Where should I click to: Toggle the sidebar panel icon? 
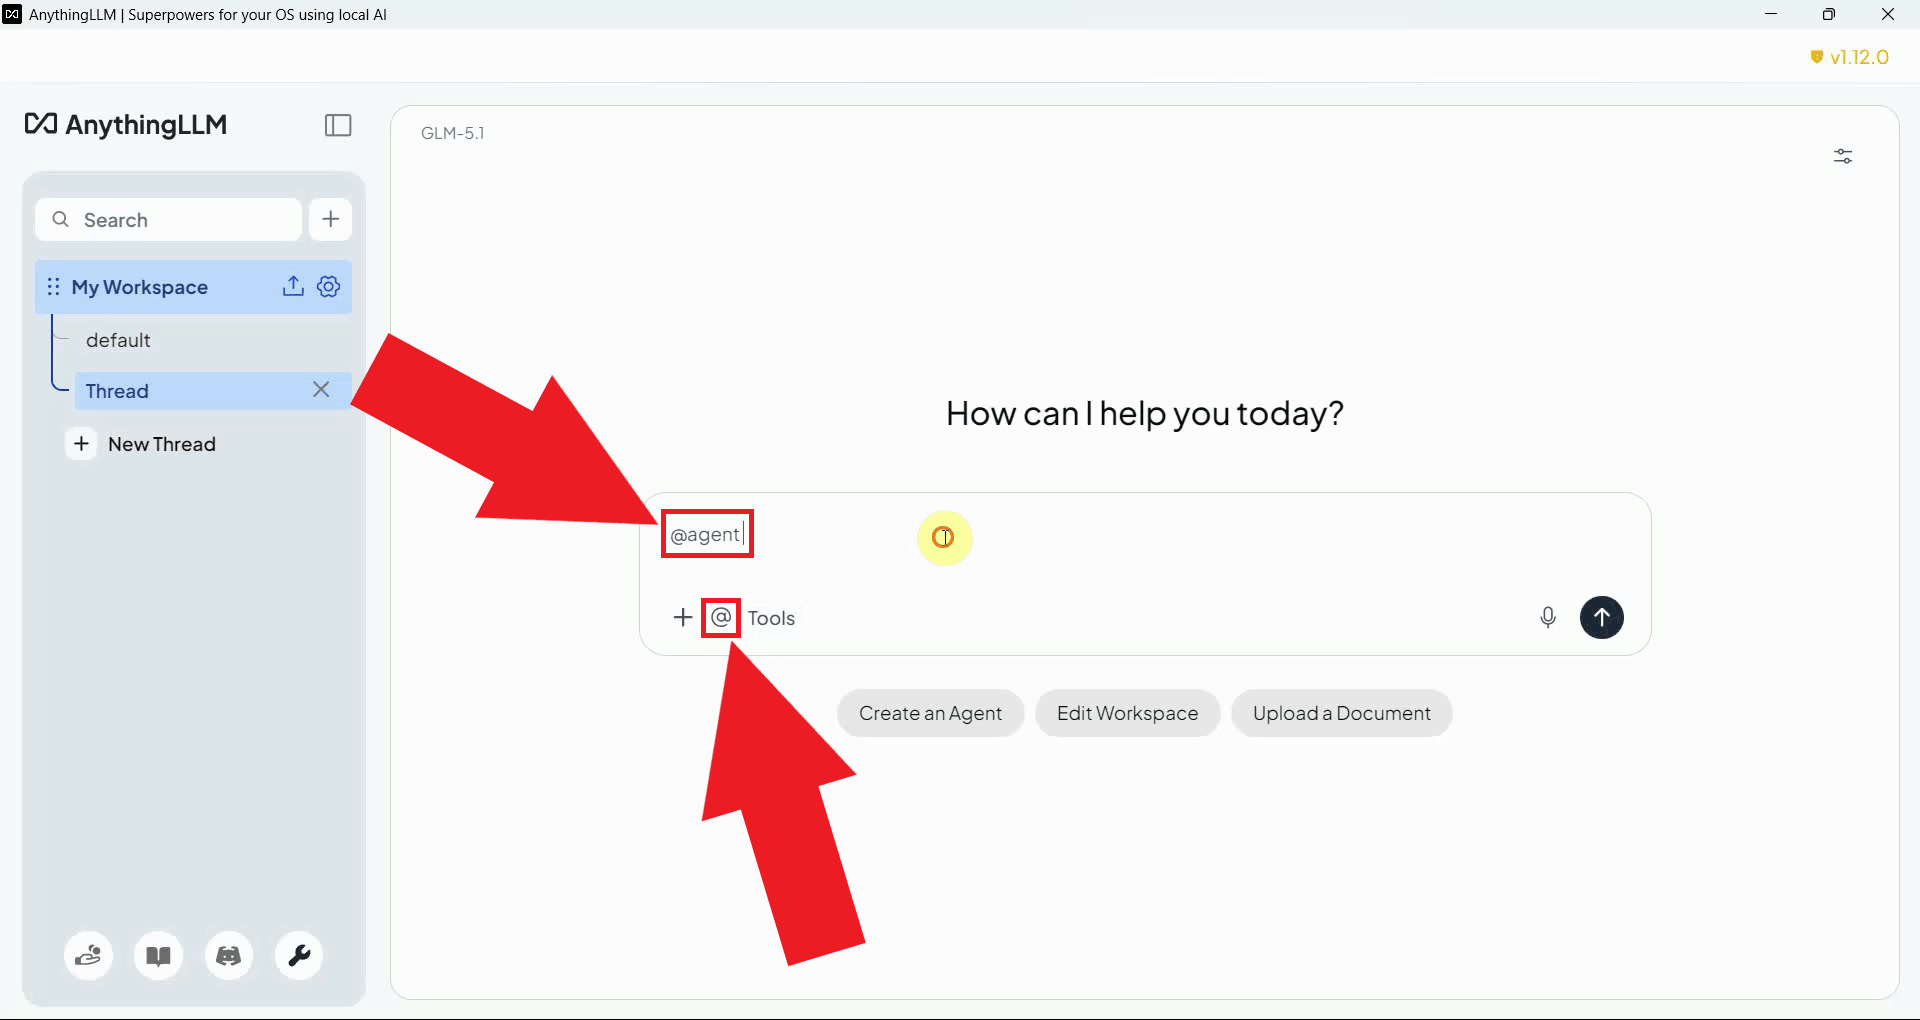pyautogui.click(x=338, y=125)
